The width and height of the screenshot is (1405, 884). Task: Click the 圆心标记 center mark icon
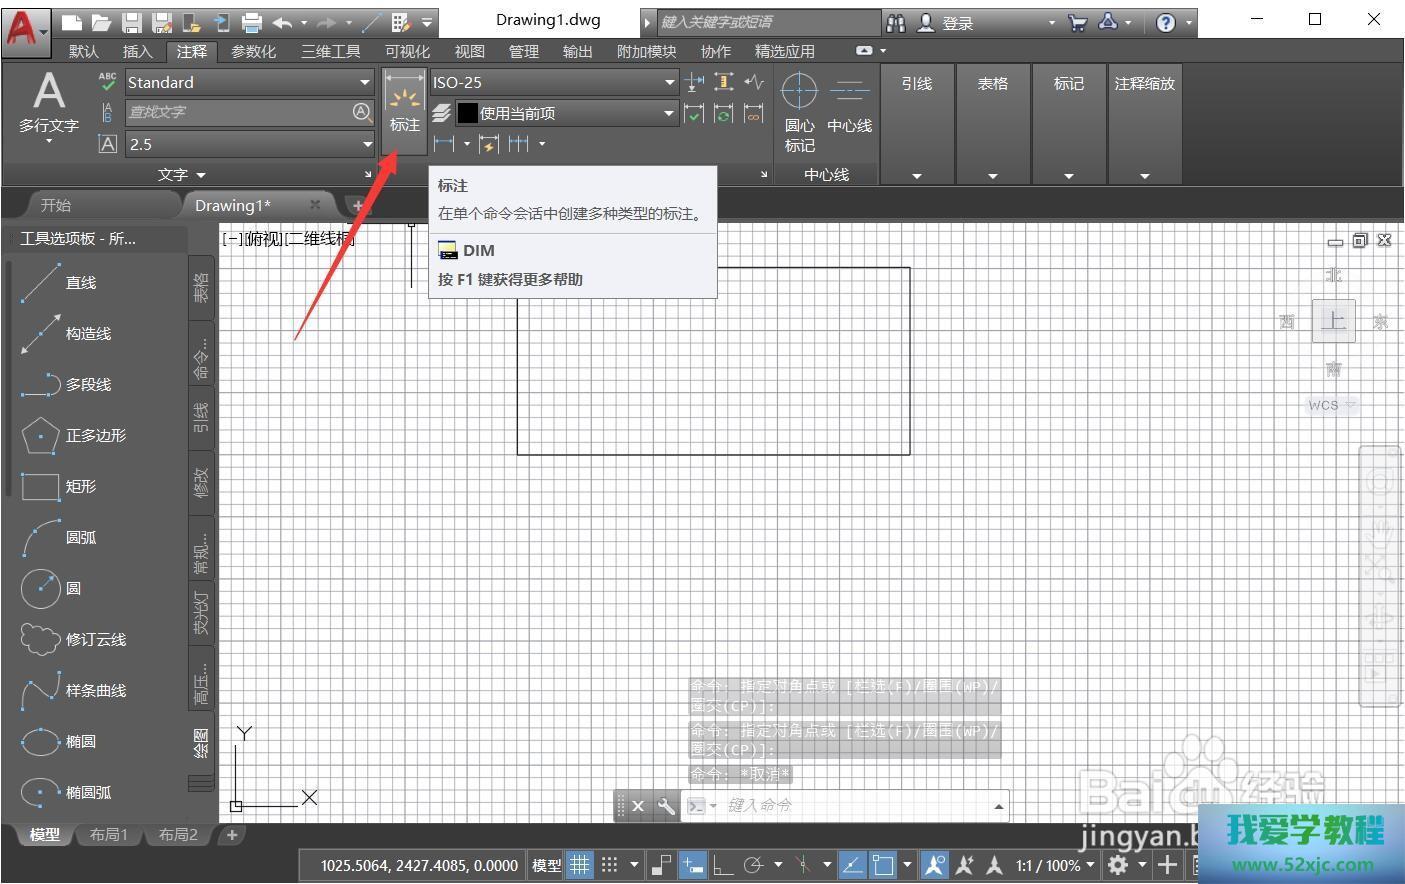click(x=798, y=93)
